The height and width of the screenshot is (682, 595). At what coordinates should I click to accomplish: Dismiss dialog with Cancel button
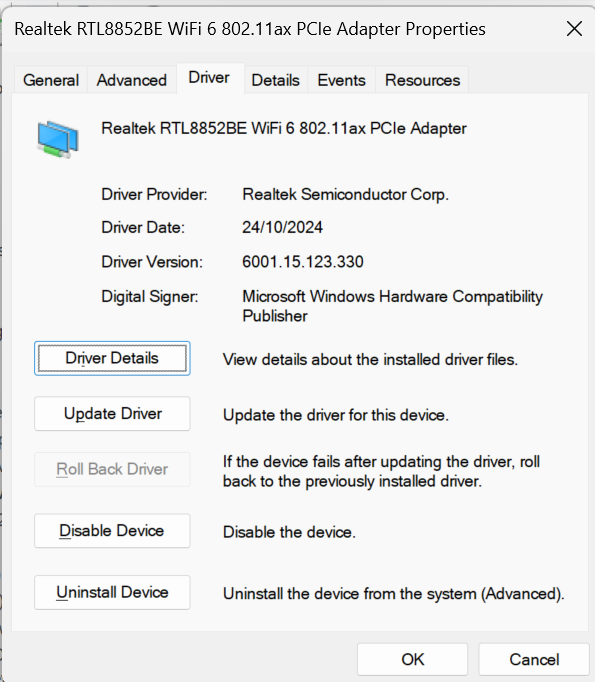point(534,659)
